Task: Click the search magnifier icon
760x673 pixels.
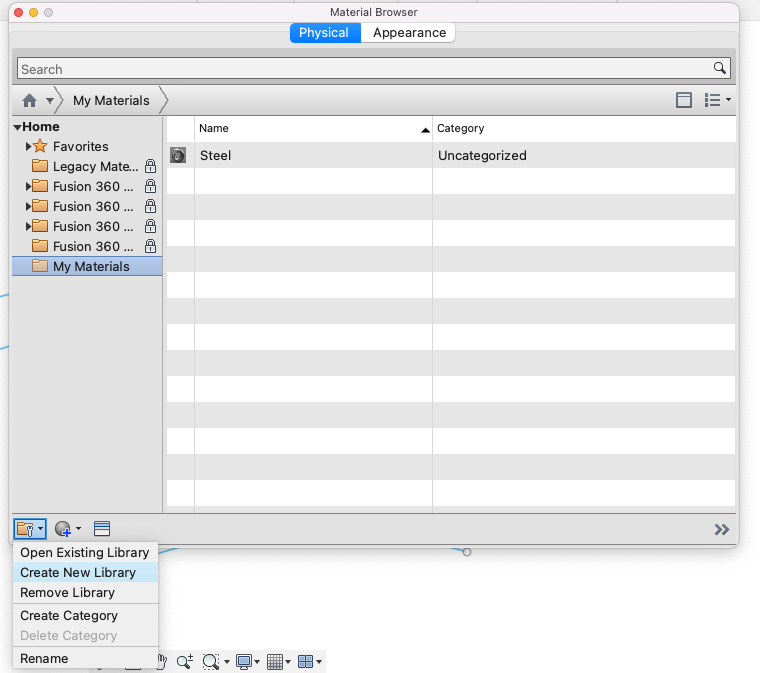Action: point(720,68)
